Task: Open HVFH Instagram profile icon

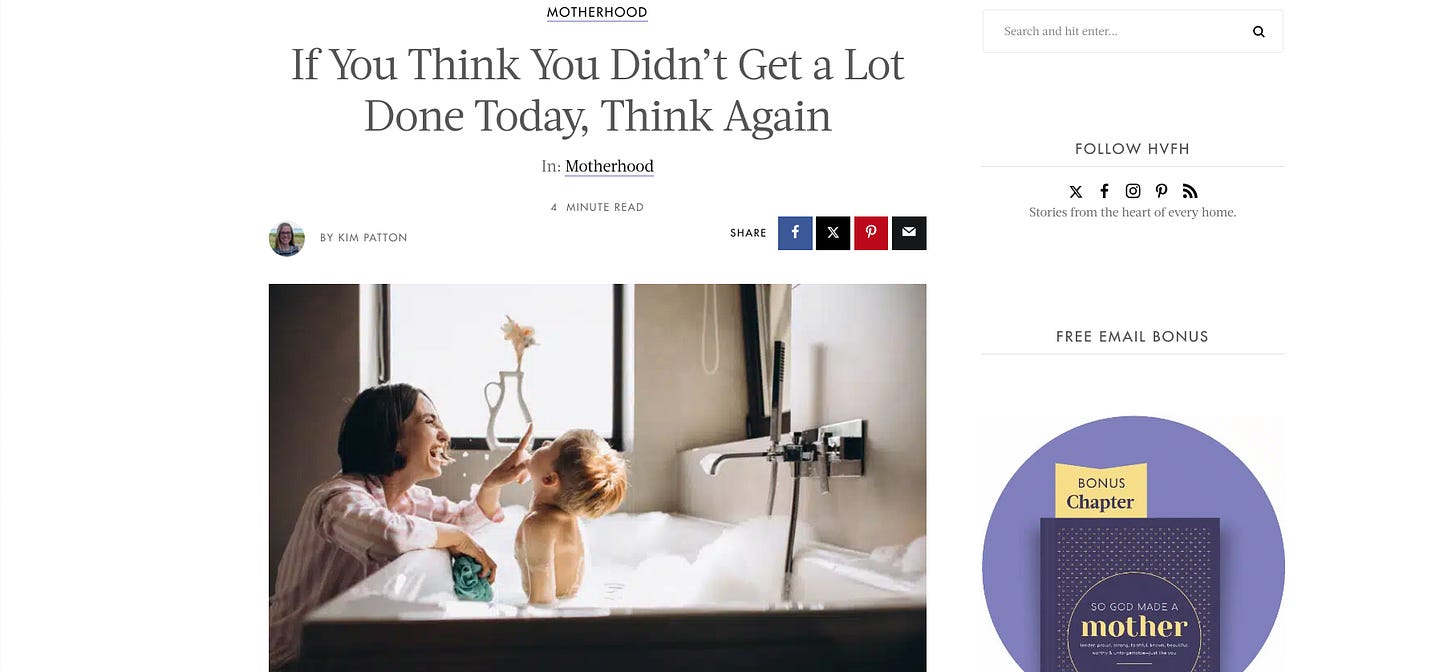Action: click(1133, 191)
